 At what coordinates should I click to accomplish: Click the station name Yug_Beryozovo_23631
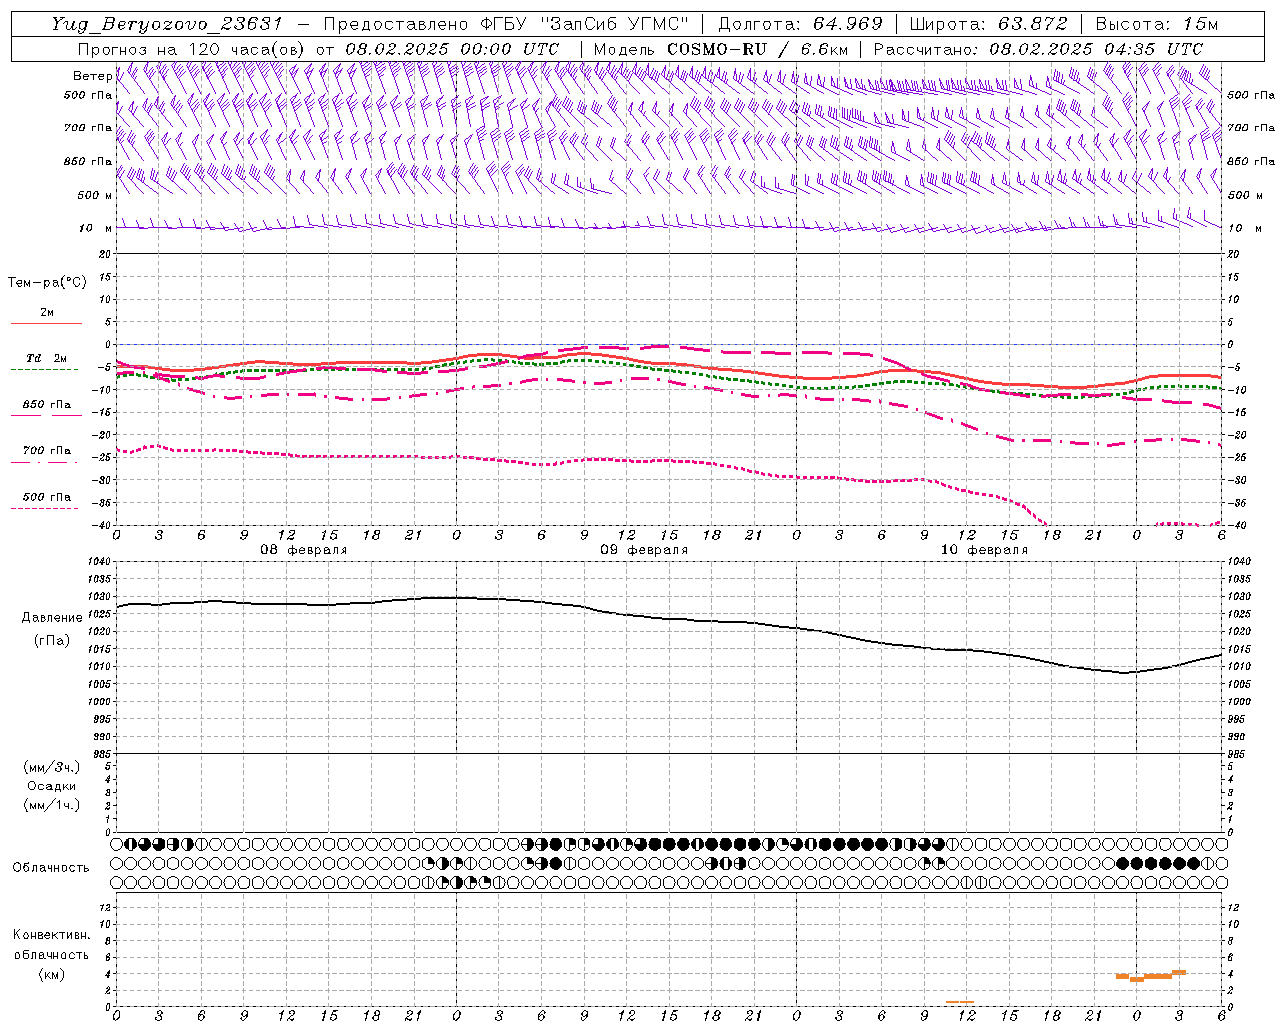pyautogui.click(x=167, y=24)
